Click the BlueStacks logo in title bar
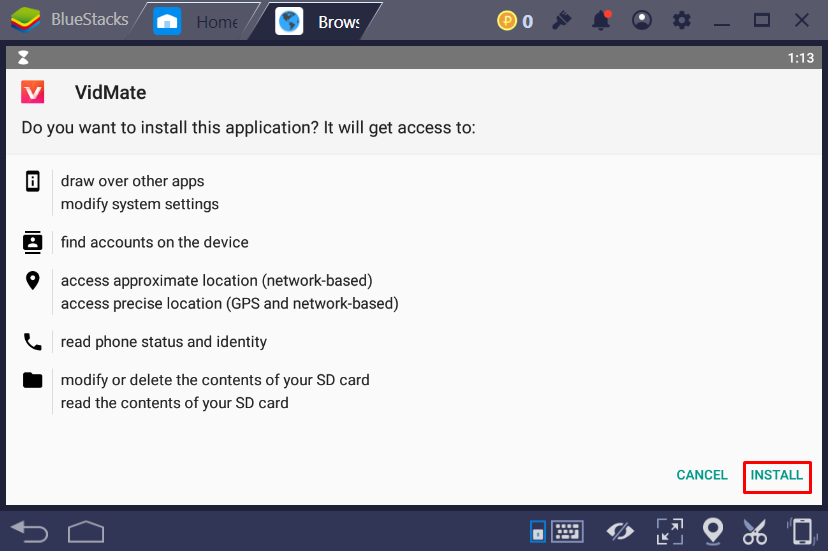This screenshot has height=551, width=828. pos(24,21)
